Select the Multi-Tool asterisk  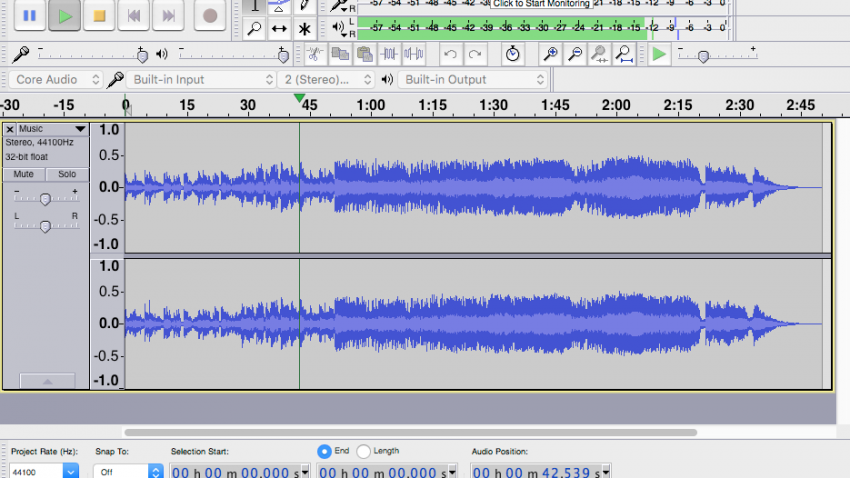coord(304,29)
